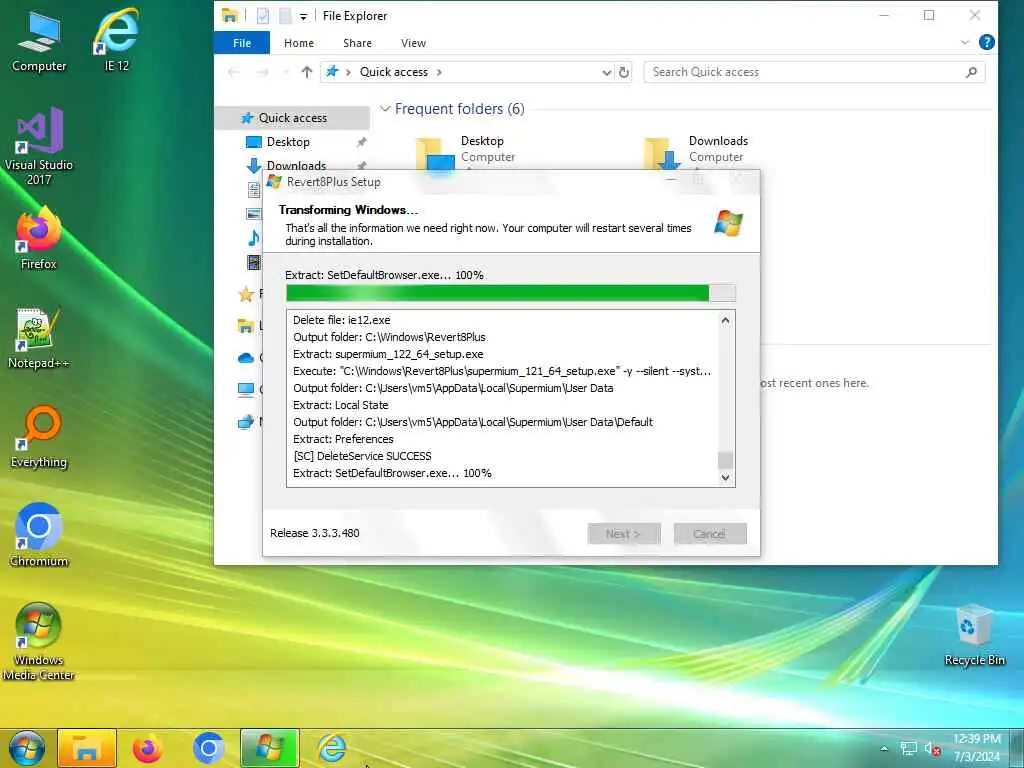
Task: Open the address bar history dropdown
Action: coord(606,72)
